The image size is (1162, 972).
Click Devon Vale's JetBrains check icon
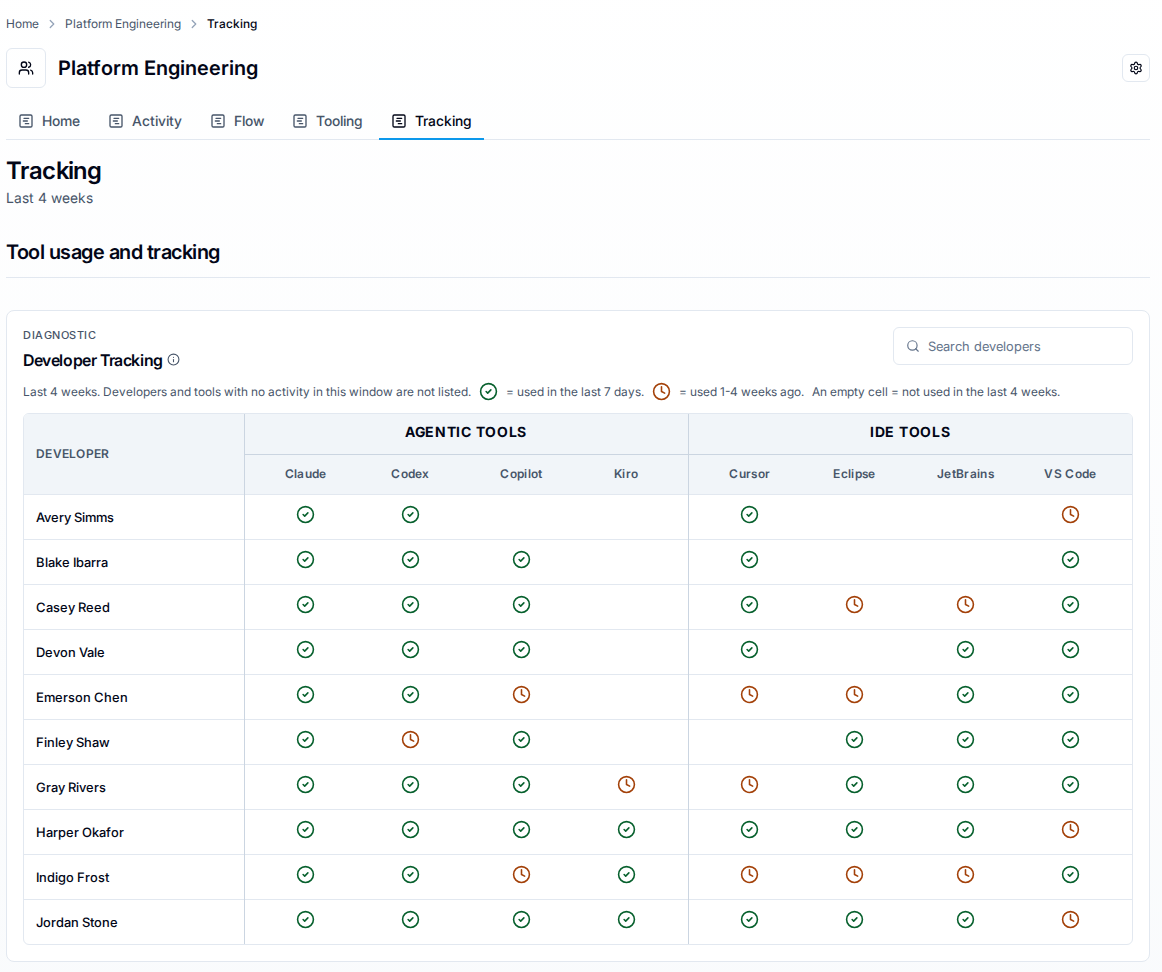coord(965,650)
